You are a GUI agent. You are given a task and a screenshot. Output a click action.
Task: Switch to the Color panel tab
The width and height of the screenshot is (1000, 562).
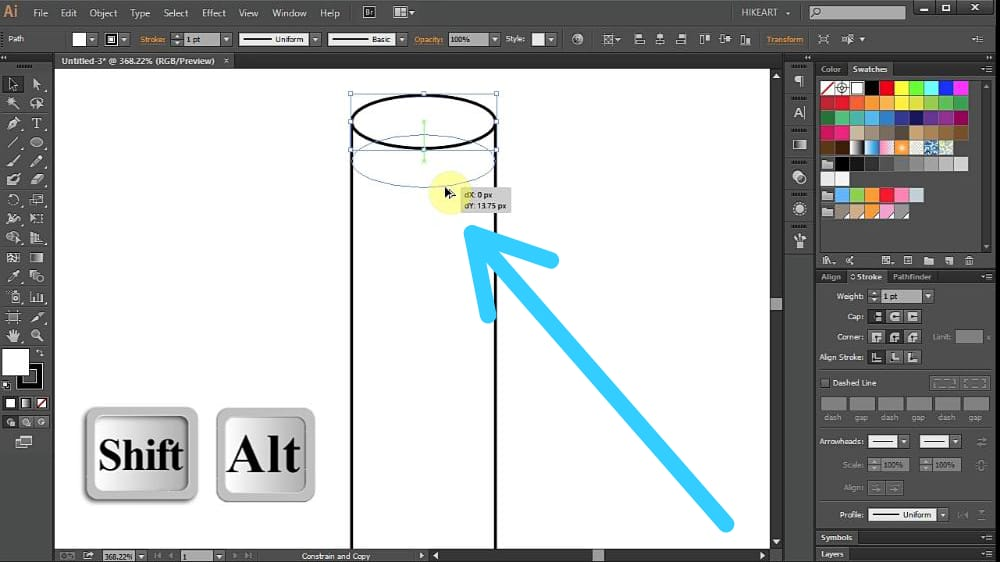click(x=830, y=69)
